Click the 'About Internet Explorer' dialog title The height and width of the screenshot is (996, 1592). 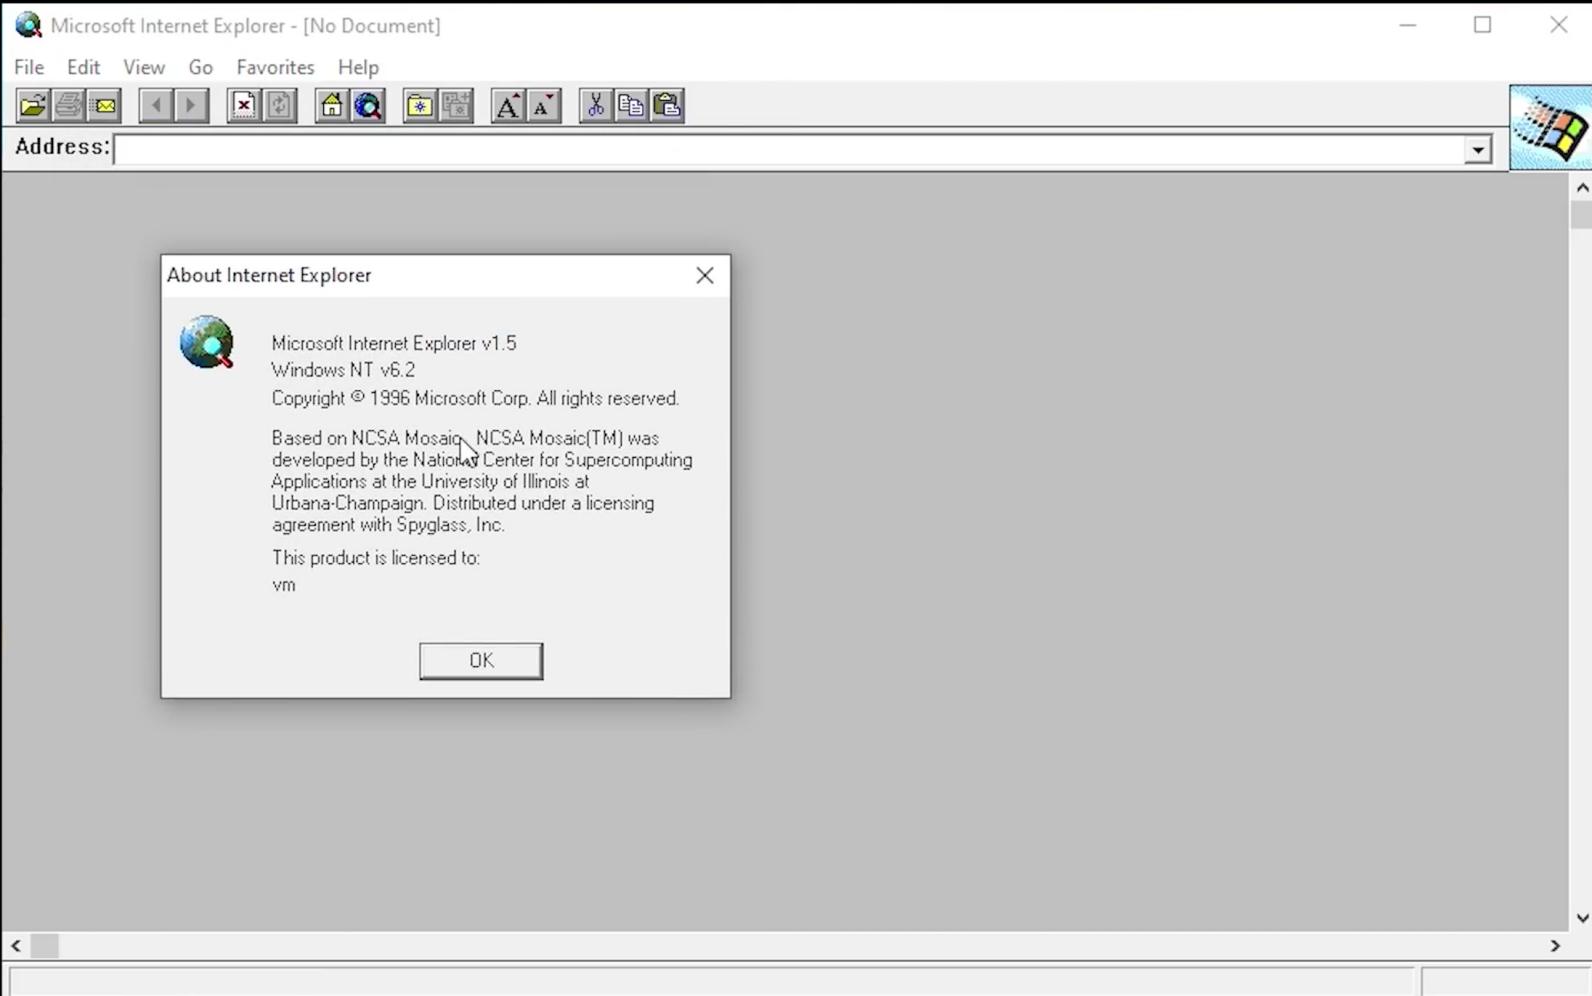pyautogui.click(x=269, y=275)
